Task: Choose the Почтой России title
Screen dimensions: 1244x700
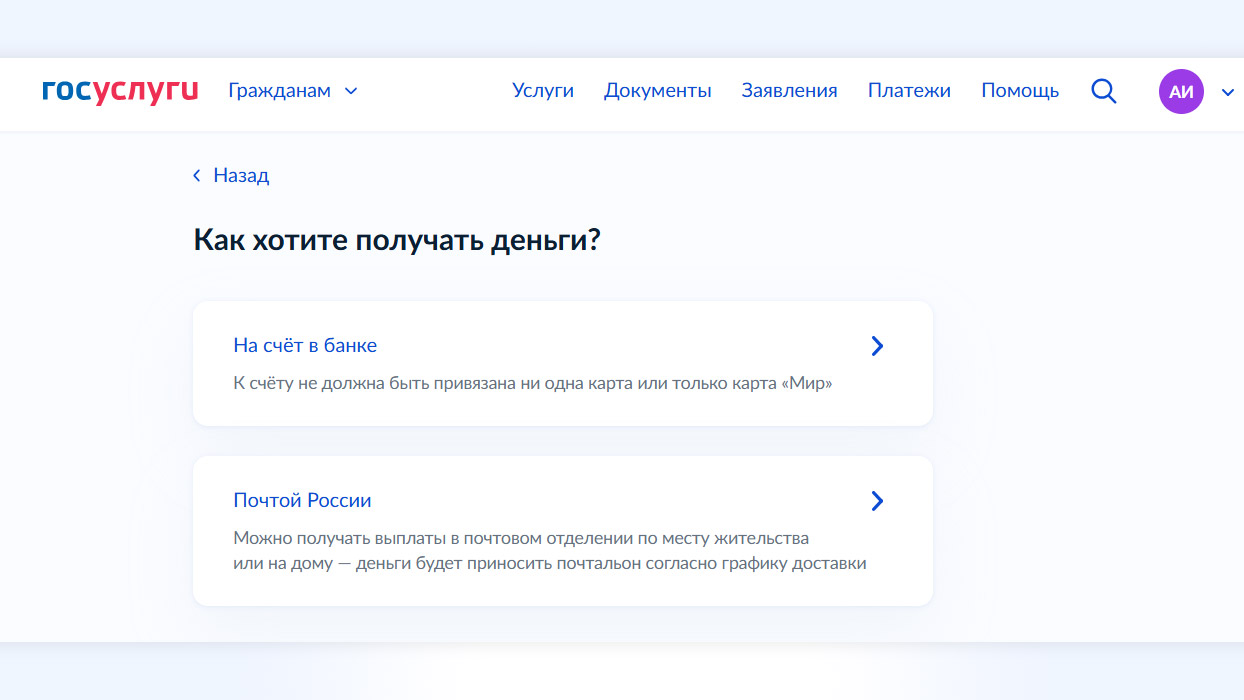Action: coord(302,500)
